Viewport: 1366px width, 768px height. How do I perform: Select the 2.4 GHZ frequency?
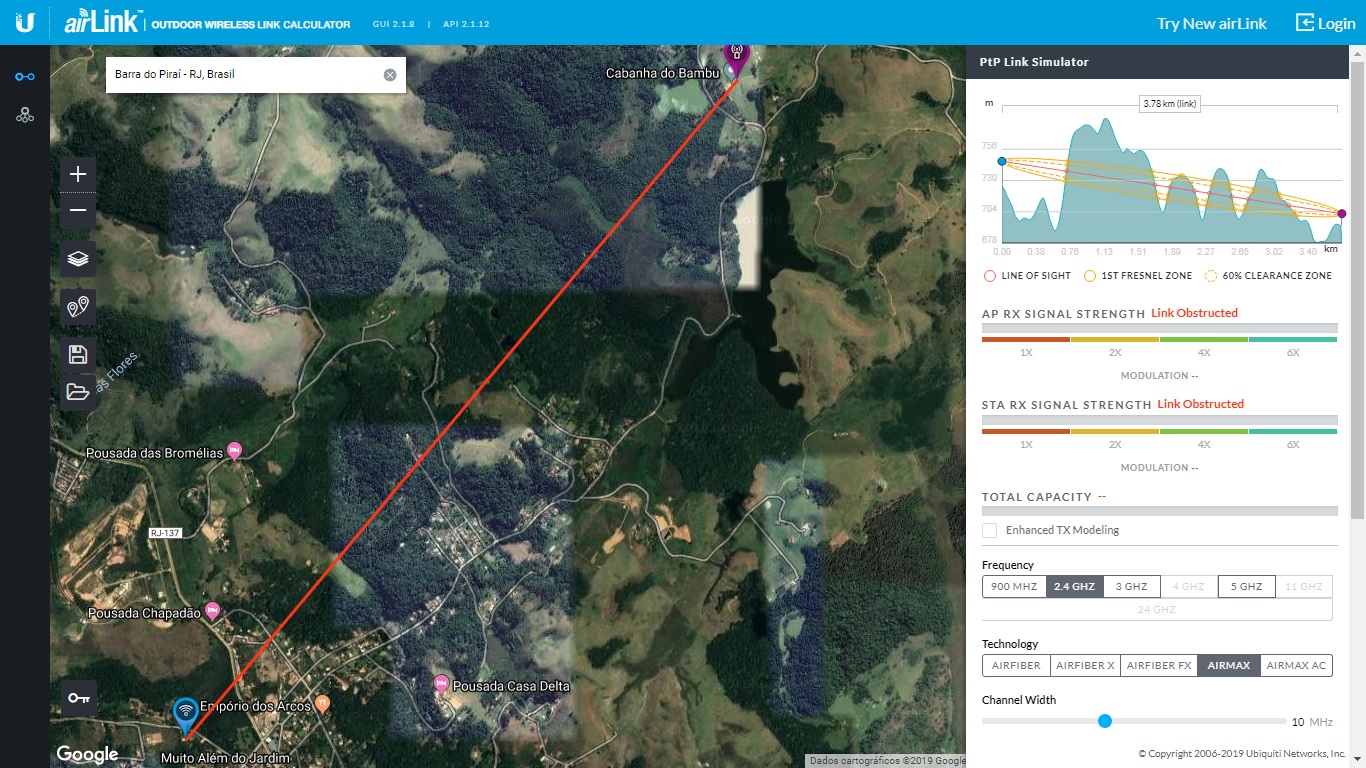click(x=1075, y=586)
